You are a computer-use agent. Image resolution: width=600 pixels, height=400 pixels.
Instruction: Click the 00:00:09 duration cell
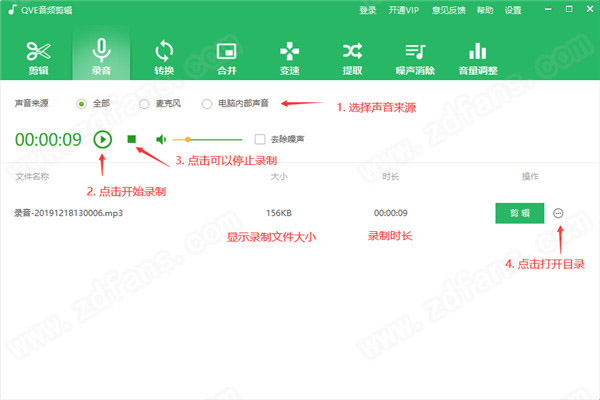tap(390, 213)
